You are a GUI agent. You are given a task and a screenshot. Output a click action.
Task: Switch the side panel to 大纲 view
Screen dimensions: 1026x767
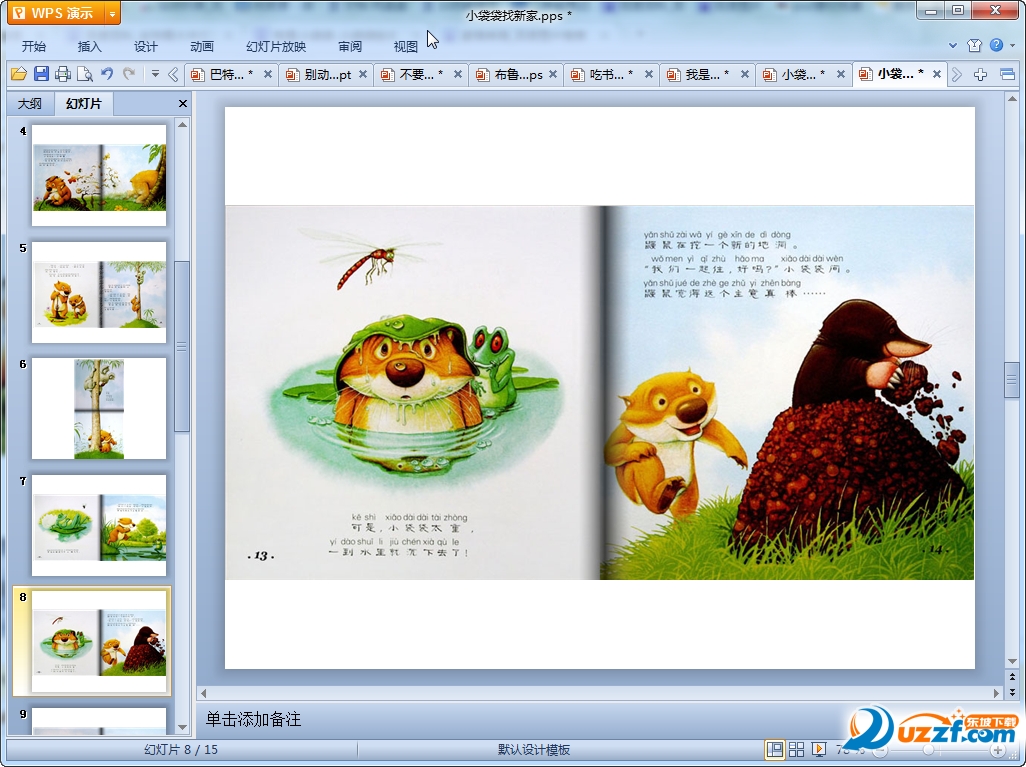click(30, 103)
